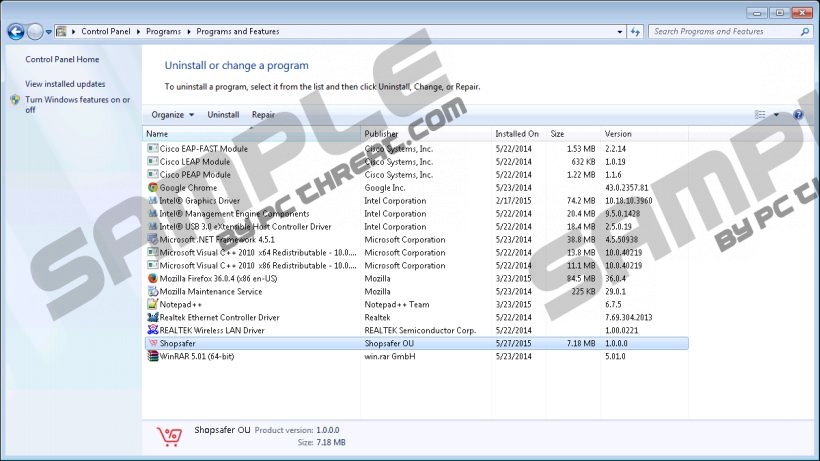820x461 pixels.
Task: Click Repair in the toolbar
Action: click(x=263, y=115)
